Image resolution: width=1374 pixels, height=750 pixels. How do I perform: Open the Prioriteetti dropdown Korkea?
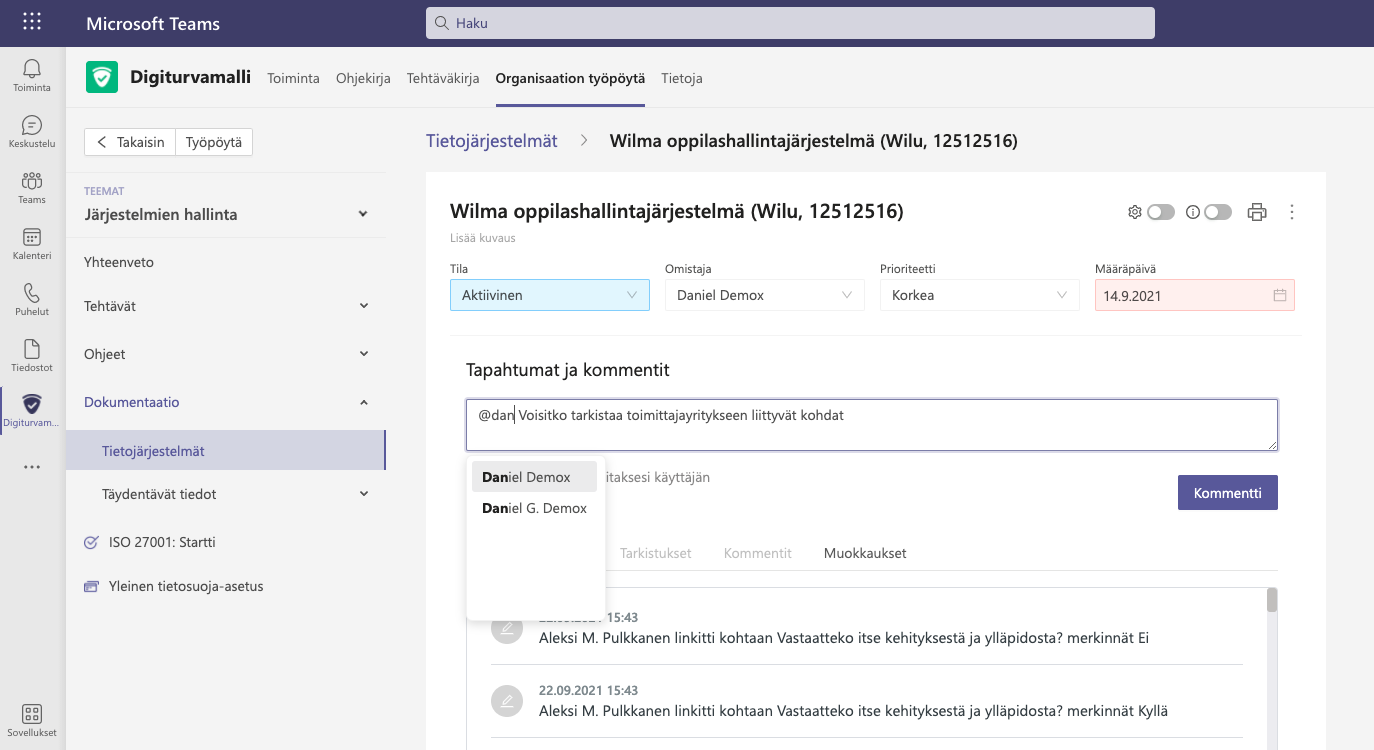[x=980, y=295]
